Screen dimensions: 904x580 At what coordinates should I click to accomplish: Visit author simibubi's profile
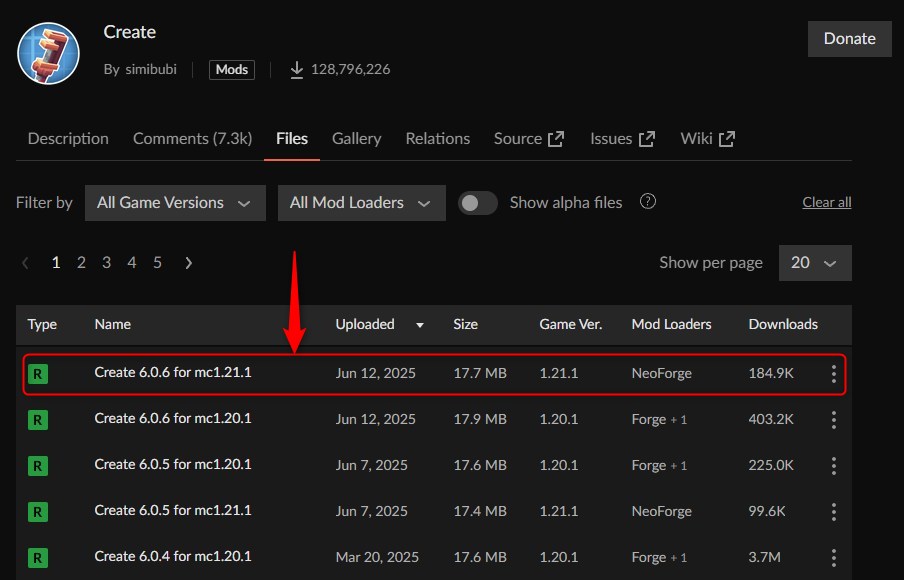(151, 70)
